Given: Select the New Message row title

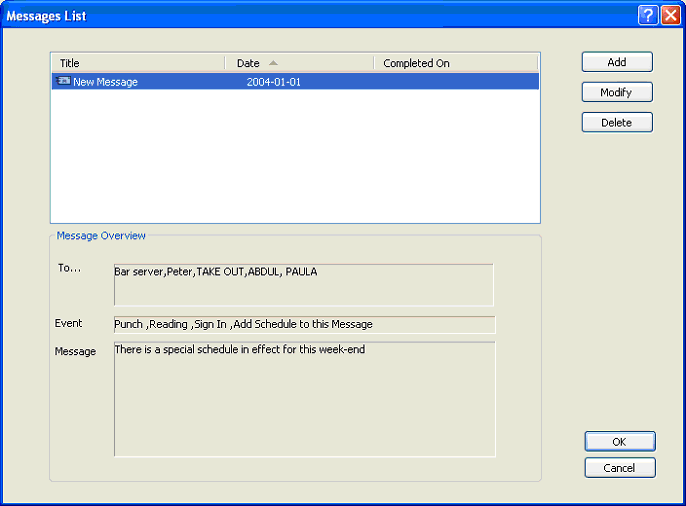Looking at the screenshot, I should 105,82.
